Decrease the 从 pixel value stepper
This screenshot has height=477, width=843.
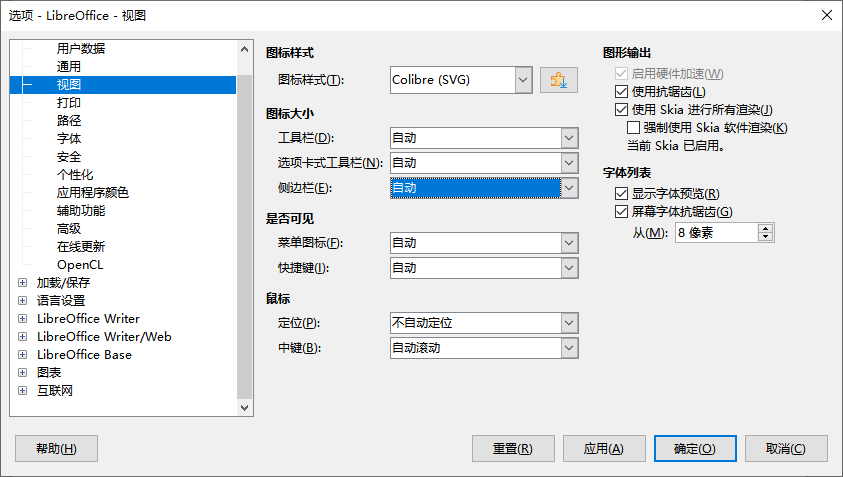pyautogui.click(x=766, y=237)
